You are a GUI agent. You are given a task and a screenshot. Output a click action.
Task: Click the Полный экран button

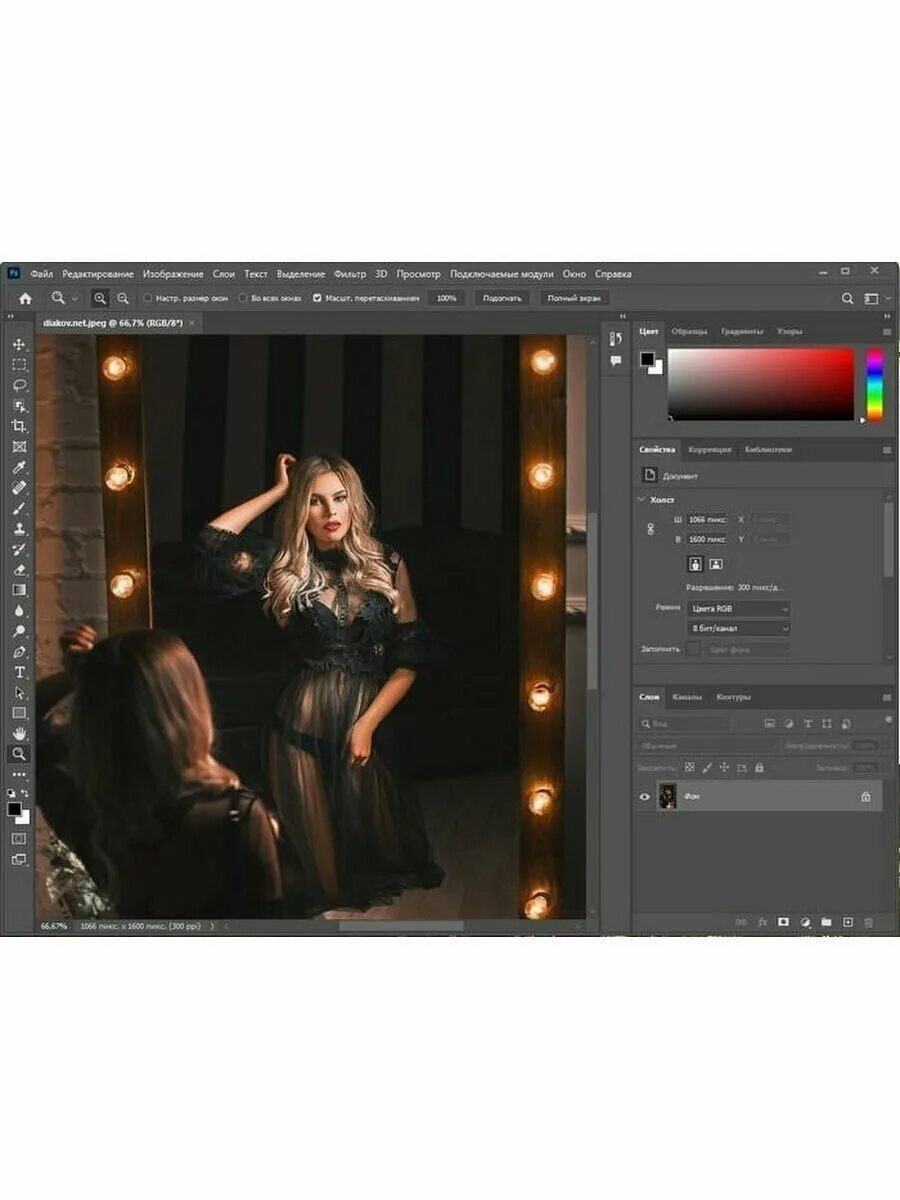(x=575, y=298)
